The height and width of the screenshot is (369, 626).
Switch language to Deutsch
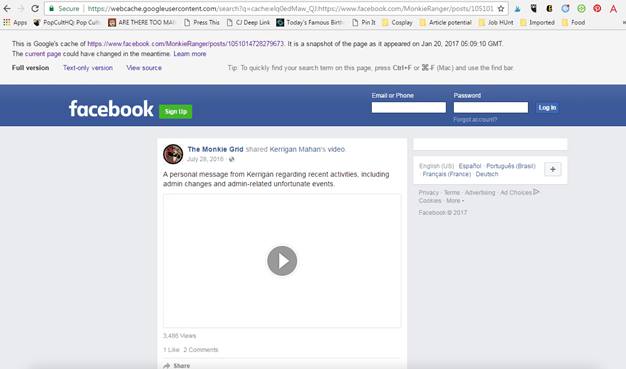487,174
